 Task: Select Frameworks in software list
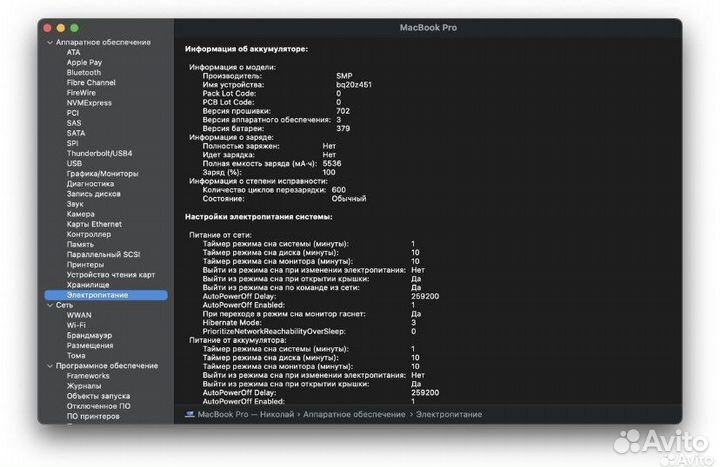click(x=88, y=376)
